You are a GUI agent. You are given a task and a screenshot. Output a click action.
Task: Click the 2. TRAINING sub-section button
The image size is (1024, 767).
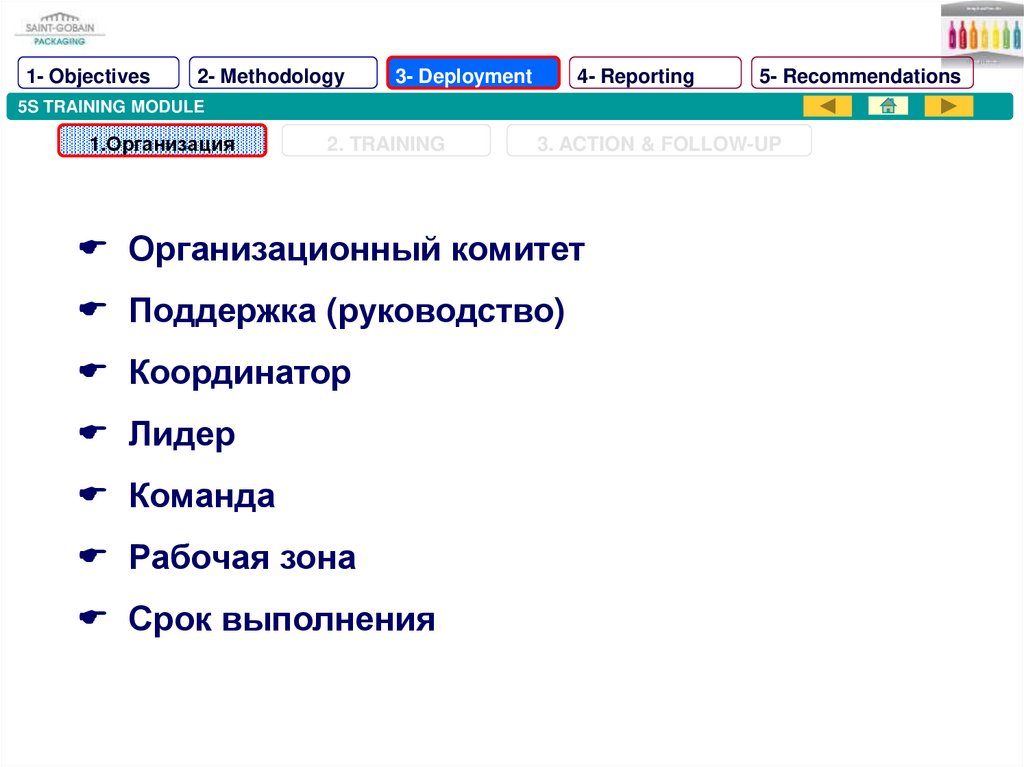(x=386, y=143)
